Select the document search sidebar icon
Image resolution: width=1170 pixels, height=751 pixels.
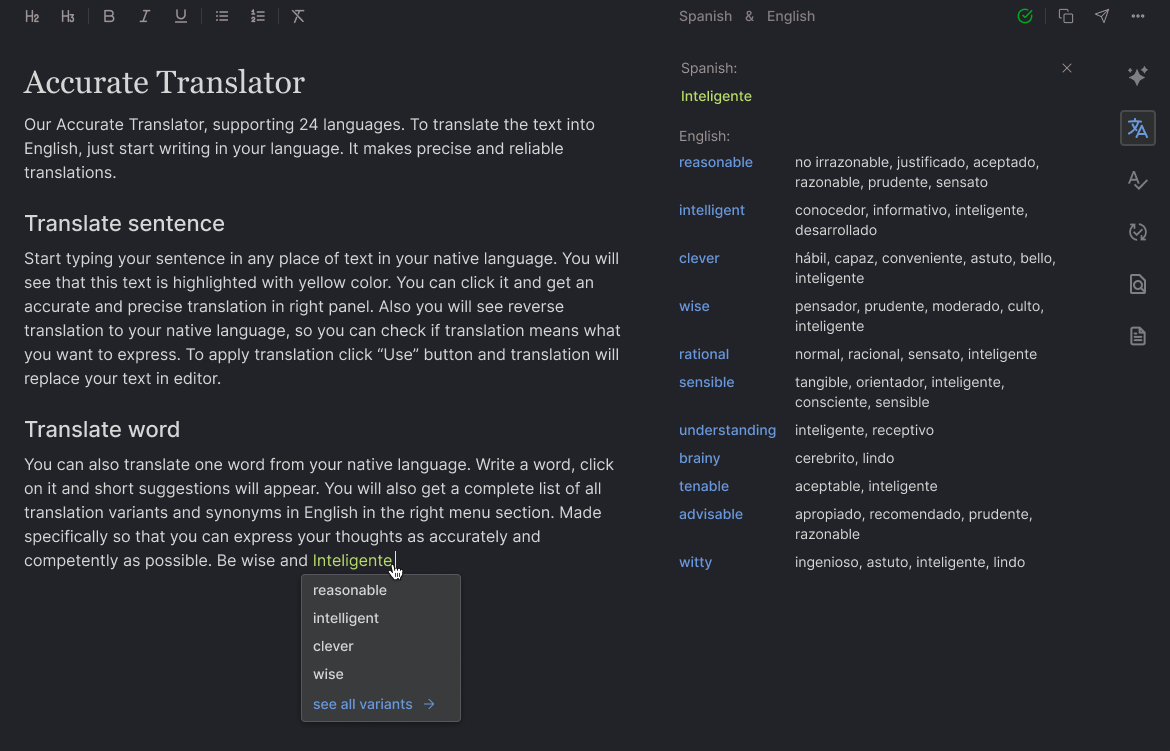point(1138,284)
